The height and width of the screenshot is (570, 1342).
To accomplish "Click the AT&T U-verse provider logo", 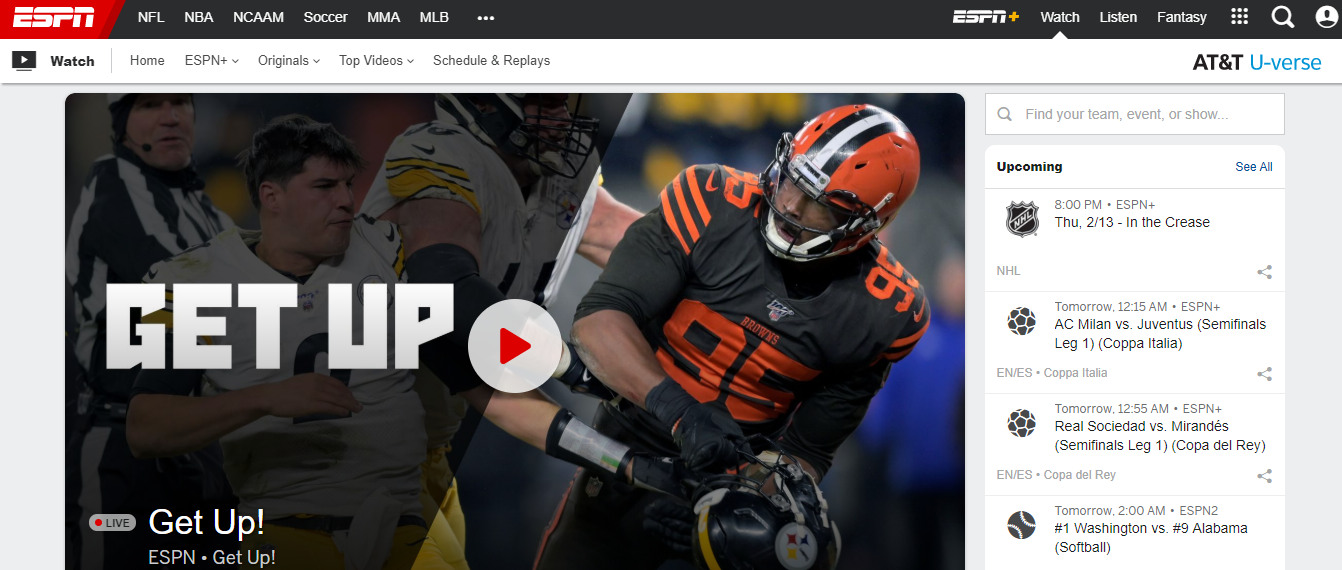I will click(1257, 62).
